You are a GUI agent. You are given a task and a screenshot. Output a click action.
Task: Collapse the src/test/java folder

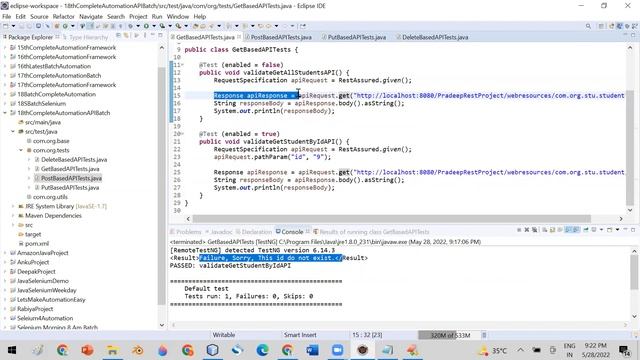(x=13, y=131)
